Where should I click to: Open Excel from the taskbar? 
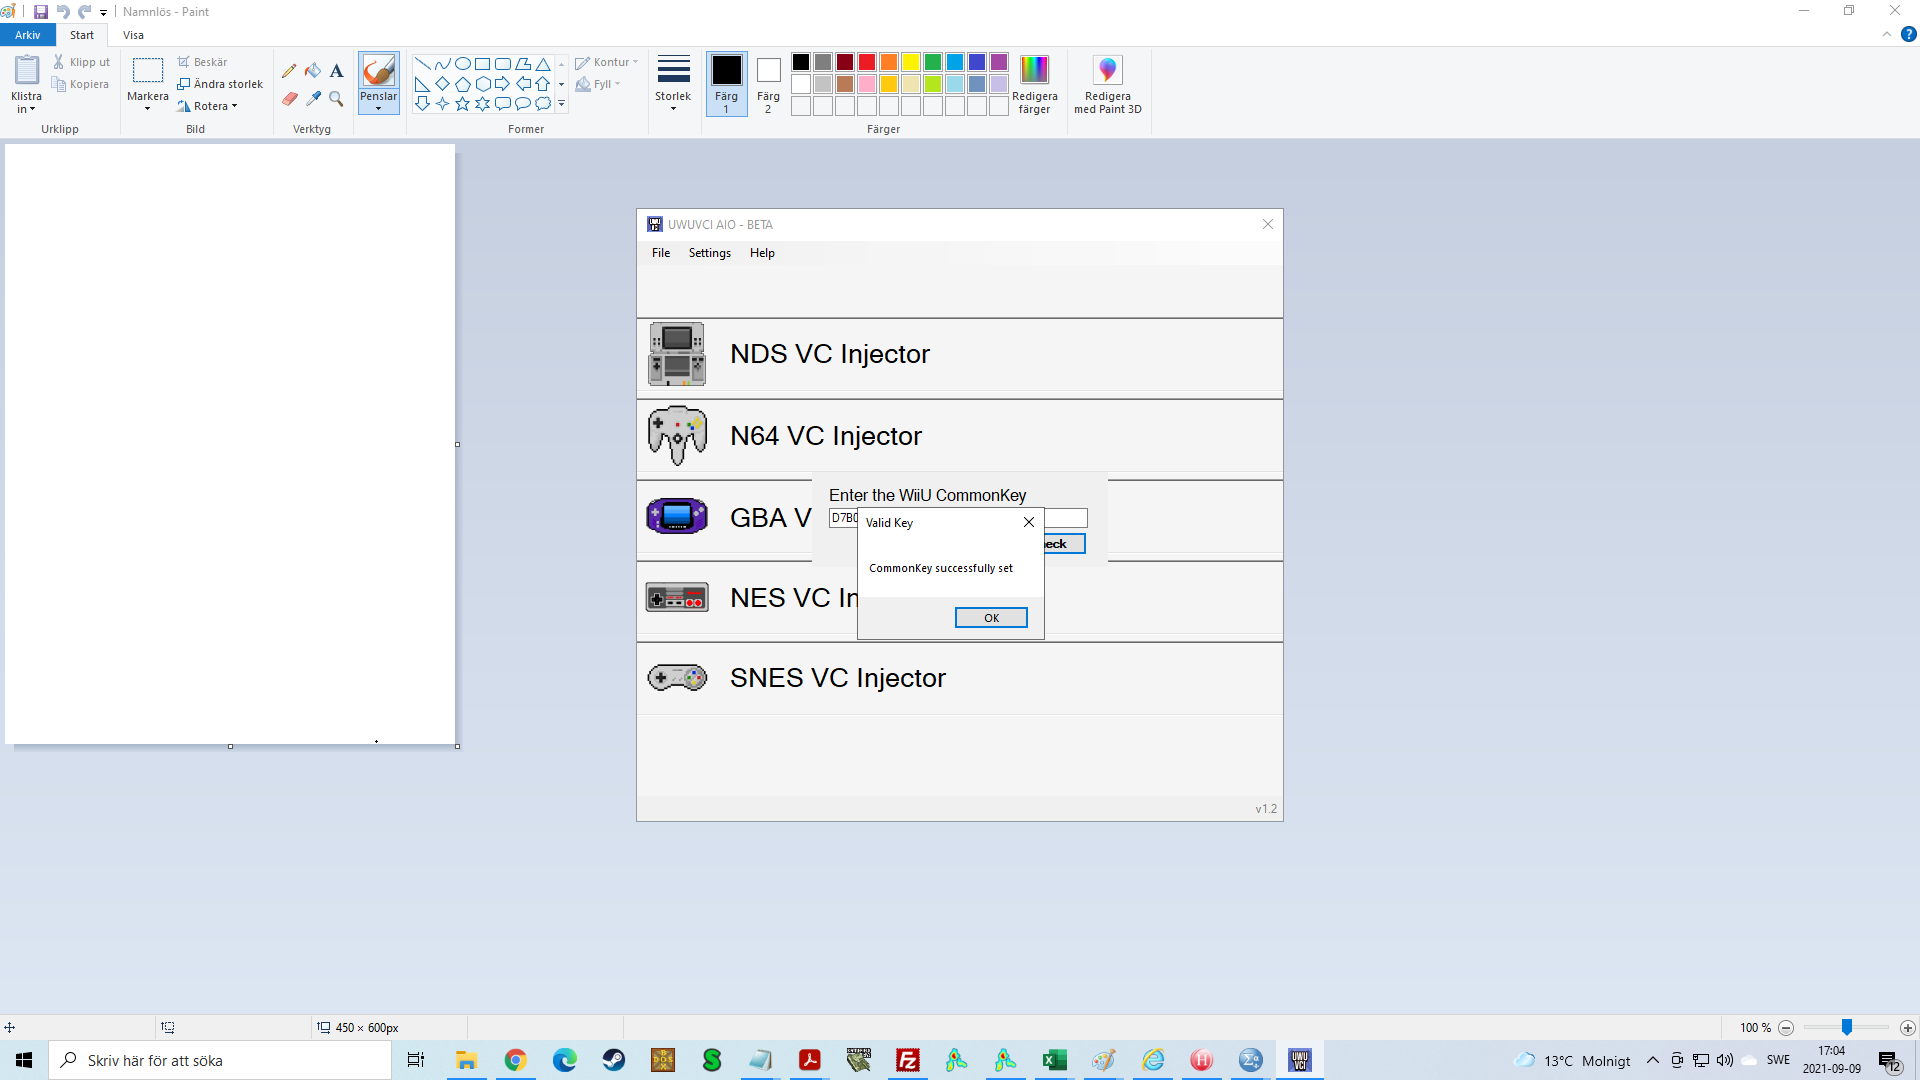click(x=1055, y=1060)
